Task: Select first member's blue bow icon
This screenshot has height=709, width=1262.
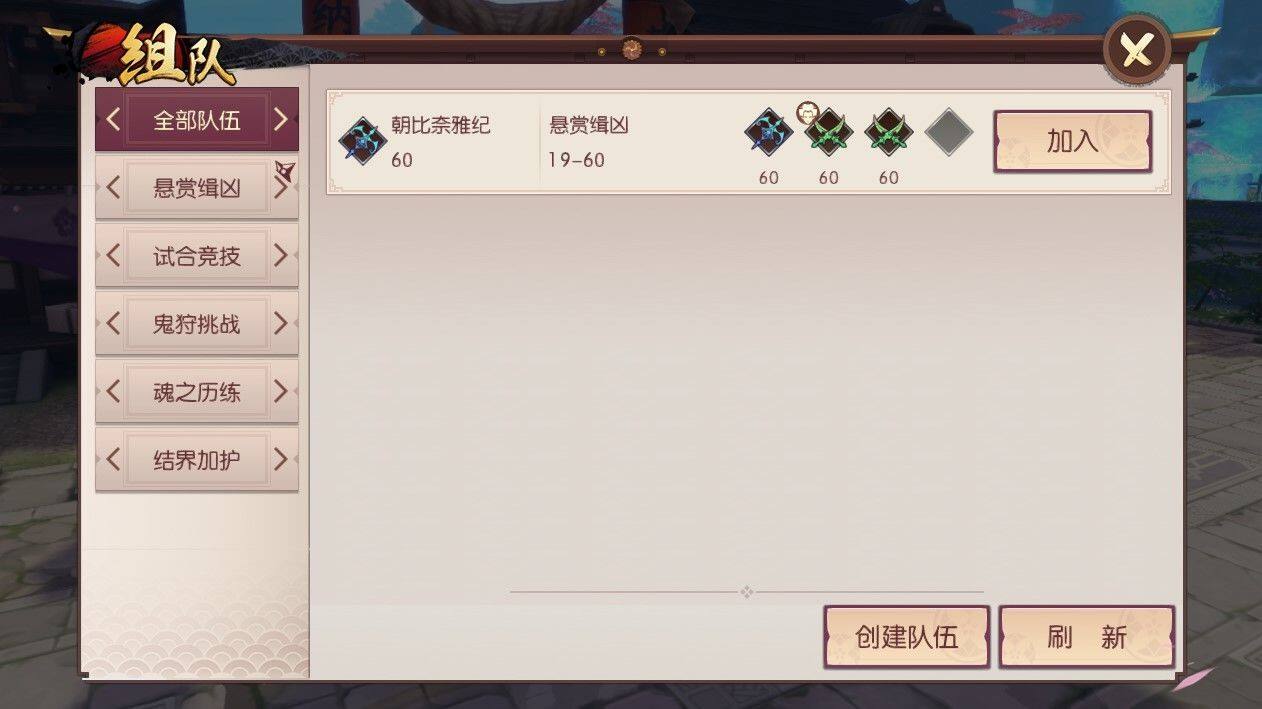Action: point(768,132)
